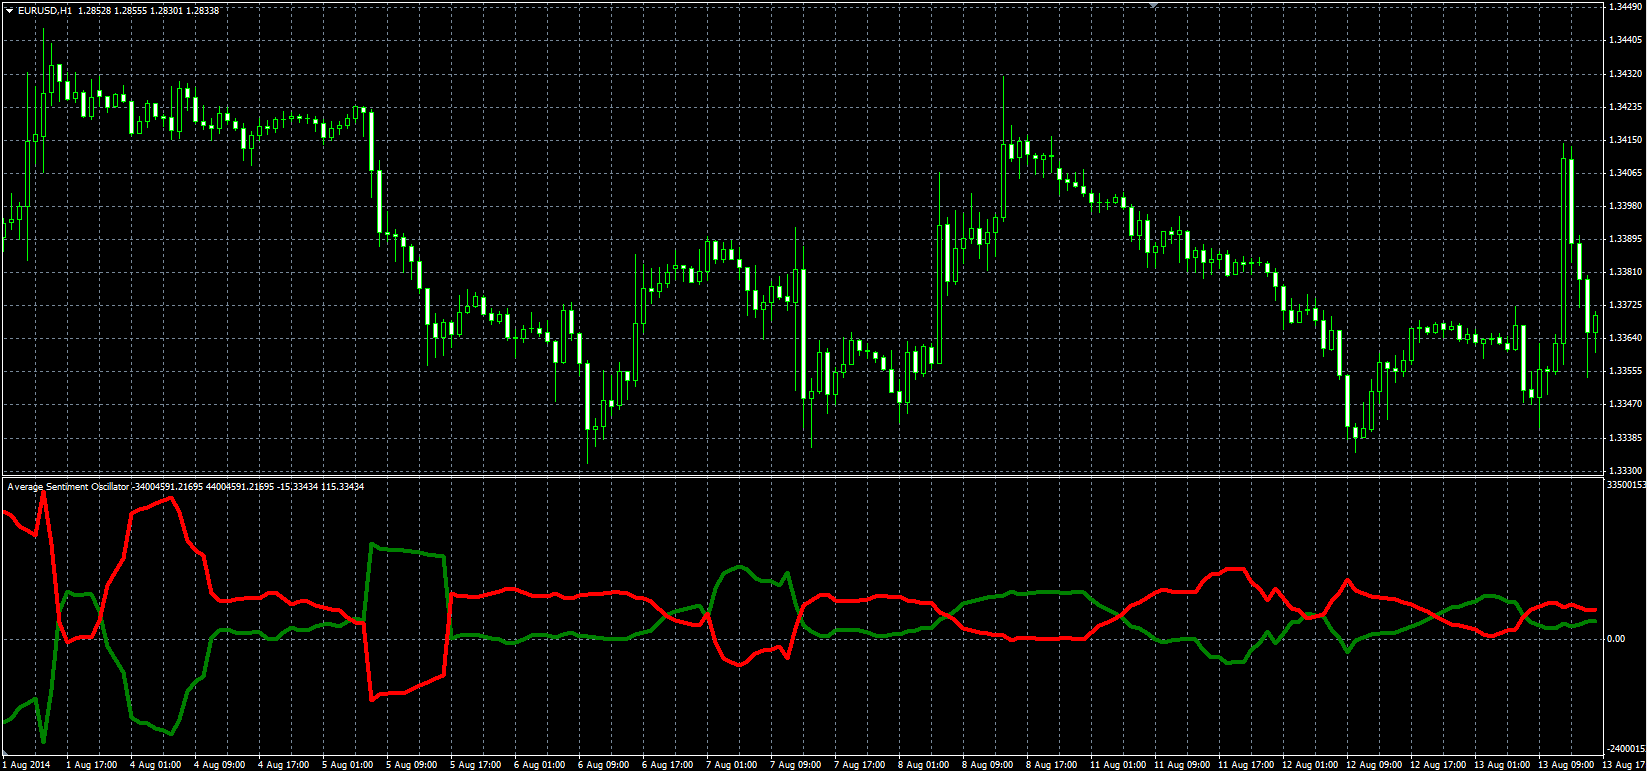Click the 1.33810 price scale label

pyautogui.click(x=1624, y=272)
